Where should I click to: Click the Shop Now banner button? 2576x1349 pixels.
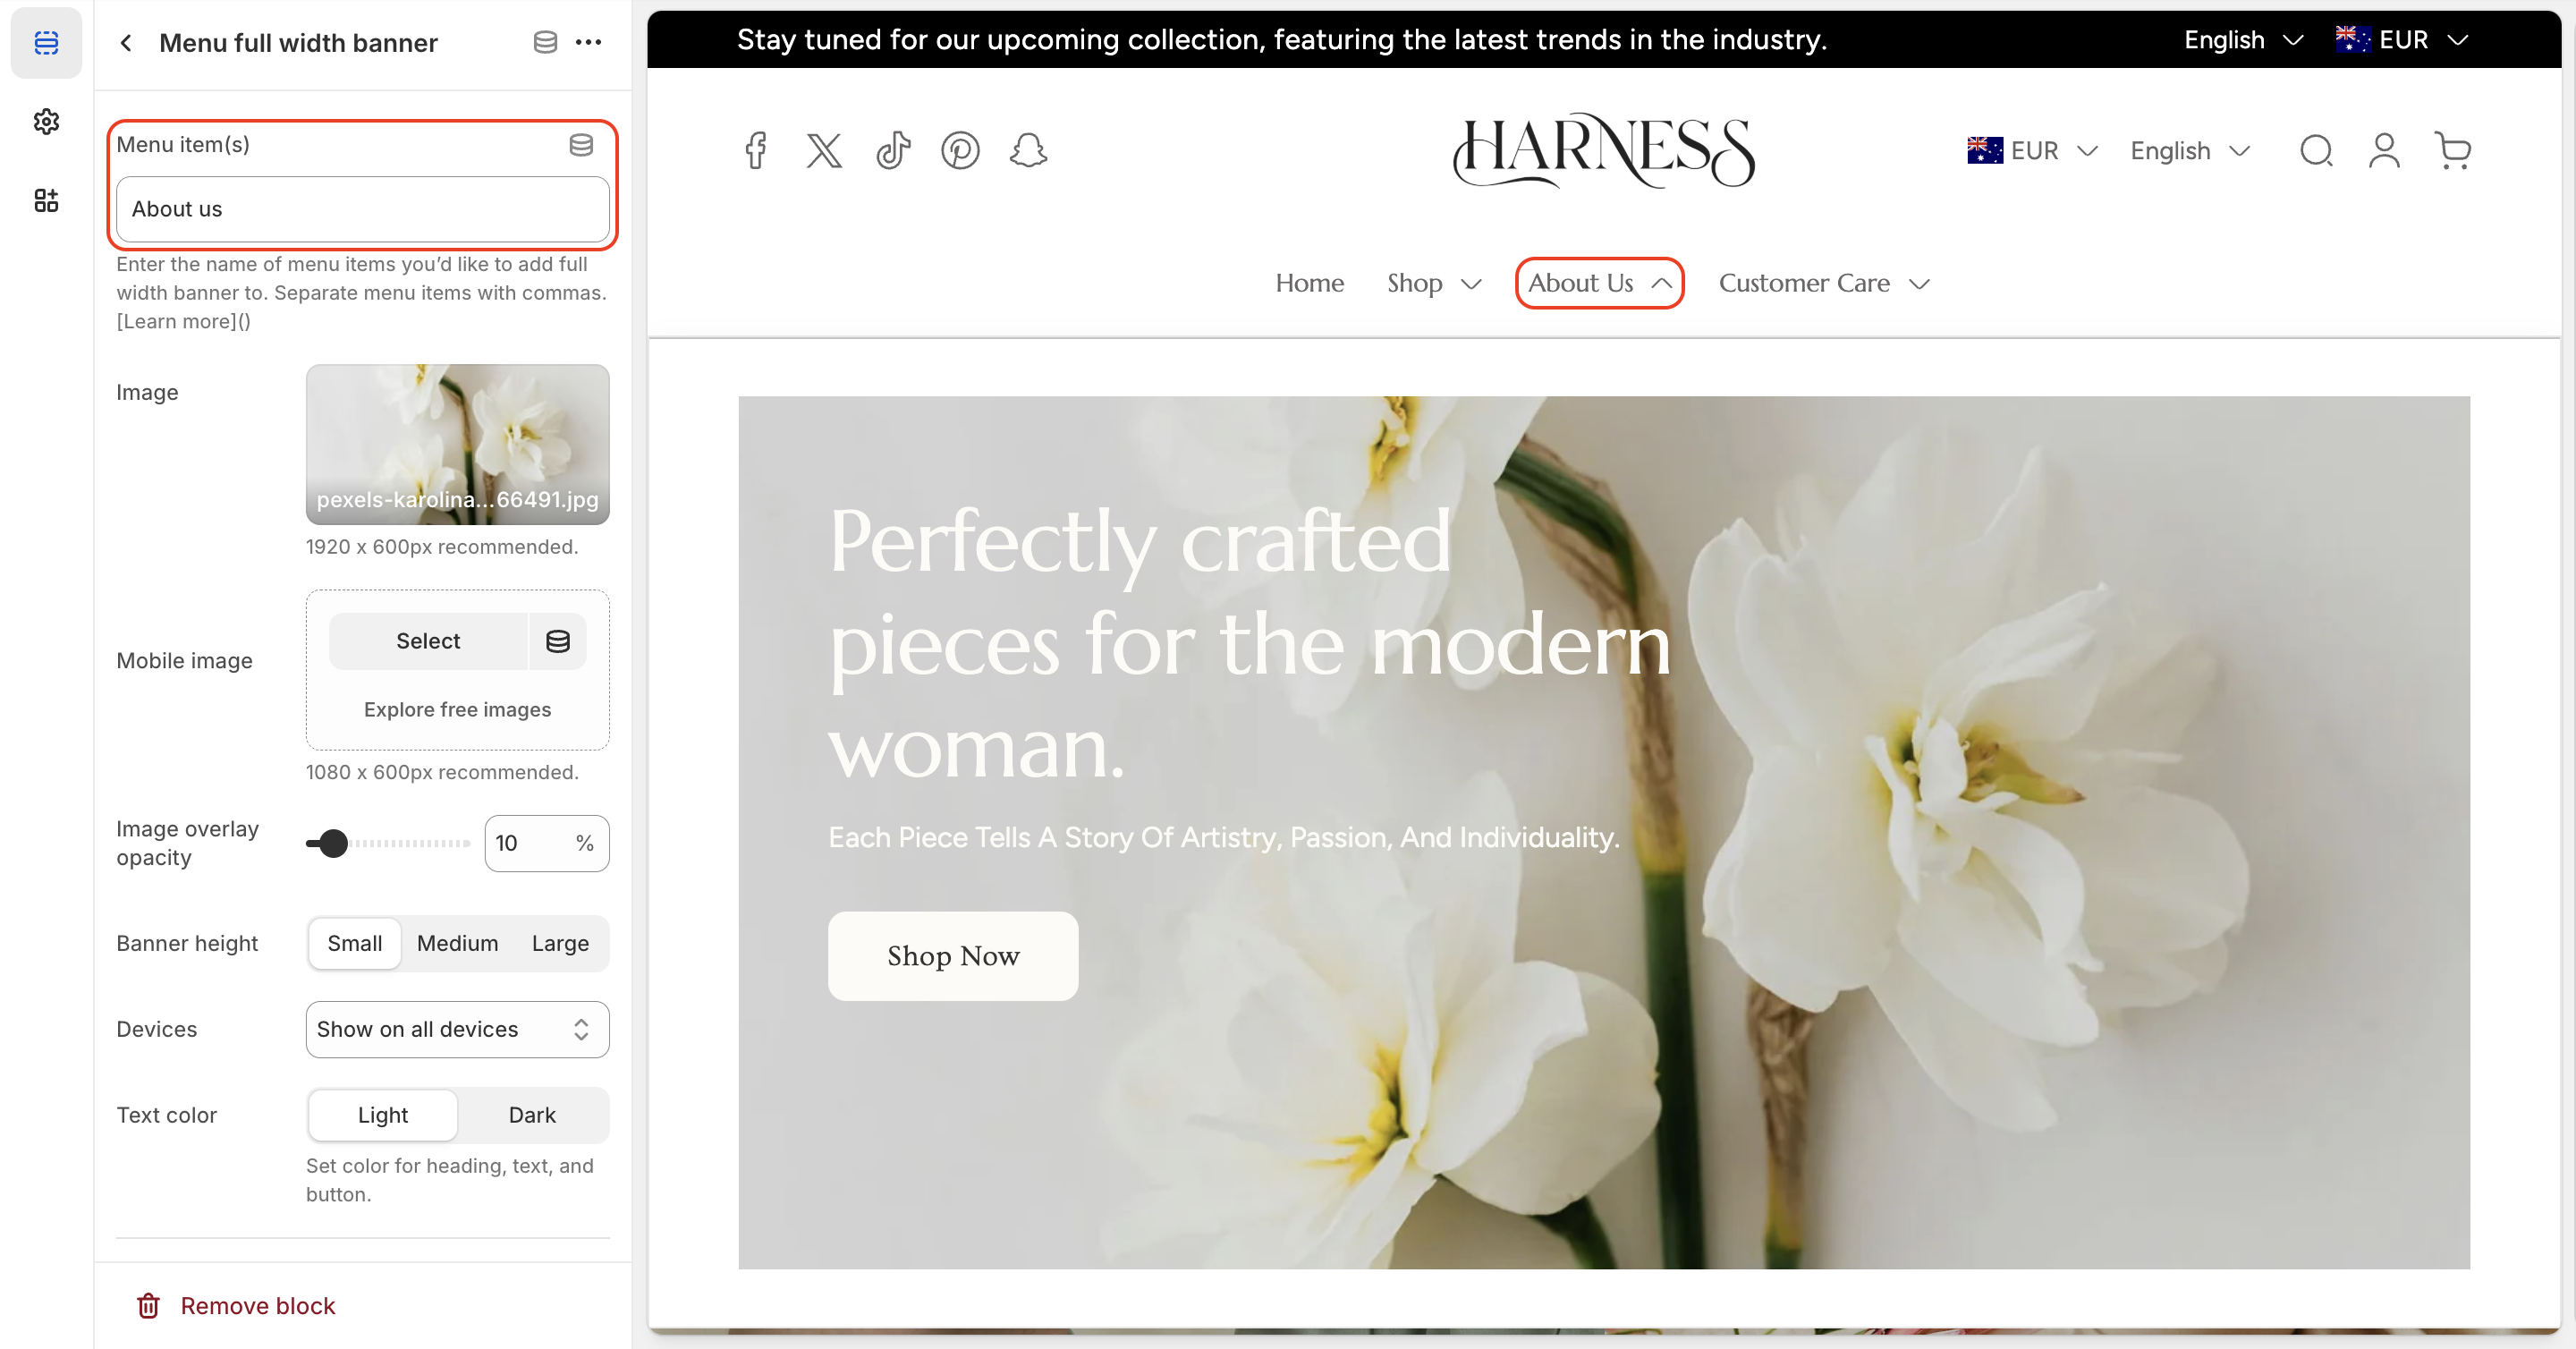click(x=952, y=956)
